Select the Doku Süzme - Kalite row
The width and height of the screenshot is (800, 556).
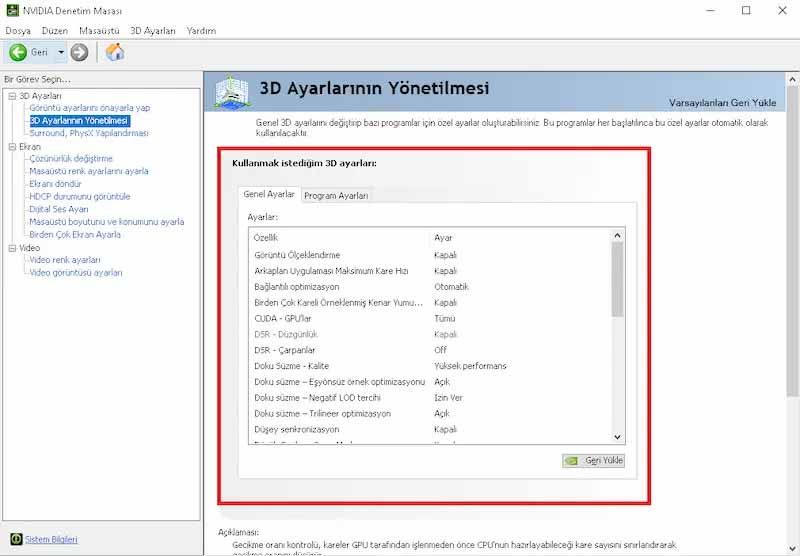click(430, 366)
